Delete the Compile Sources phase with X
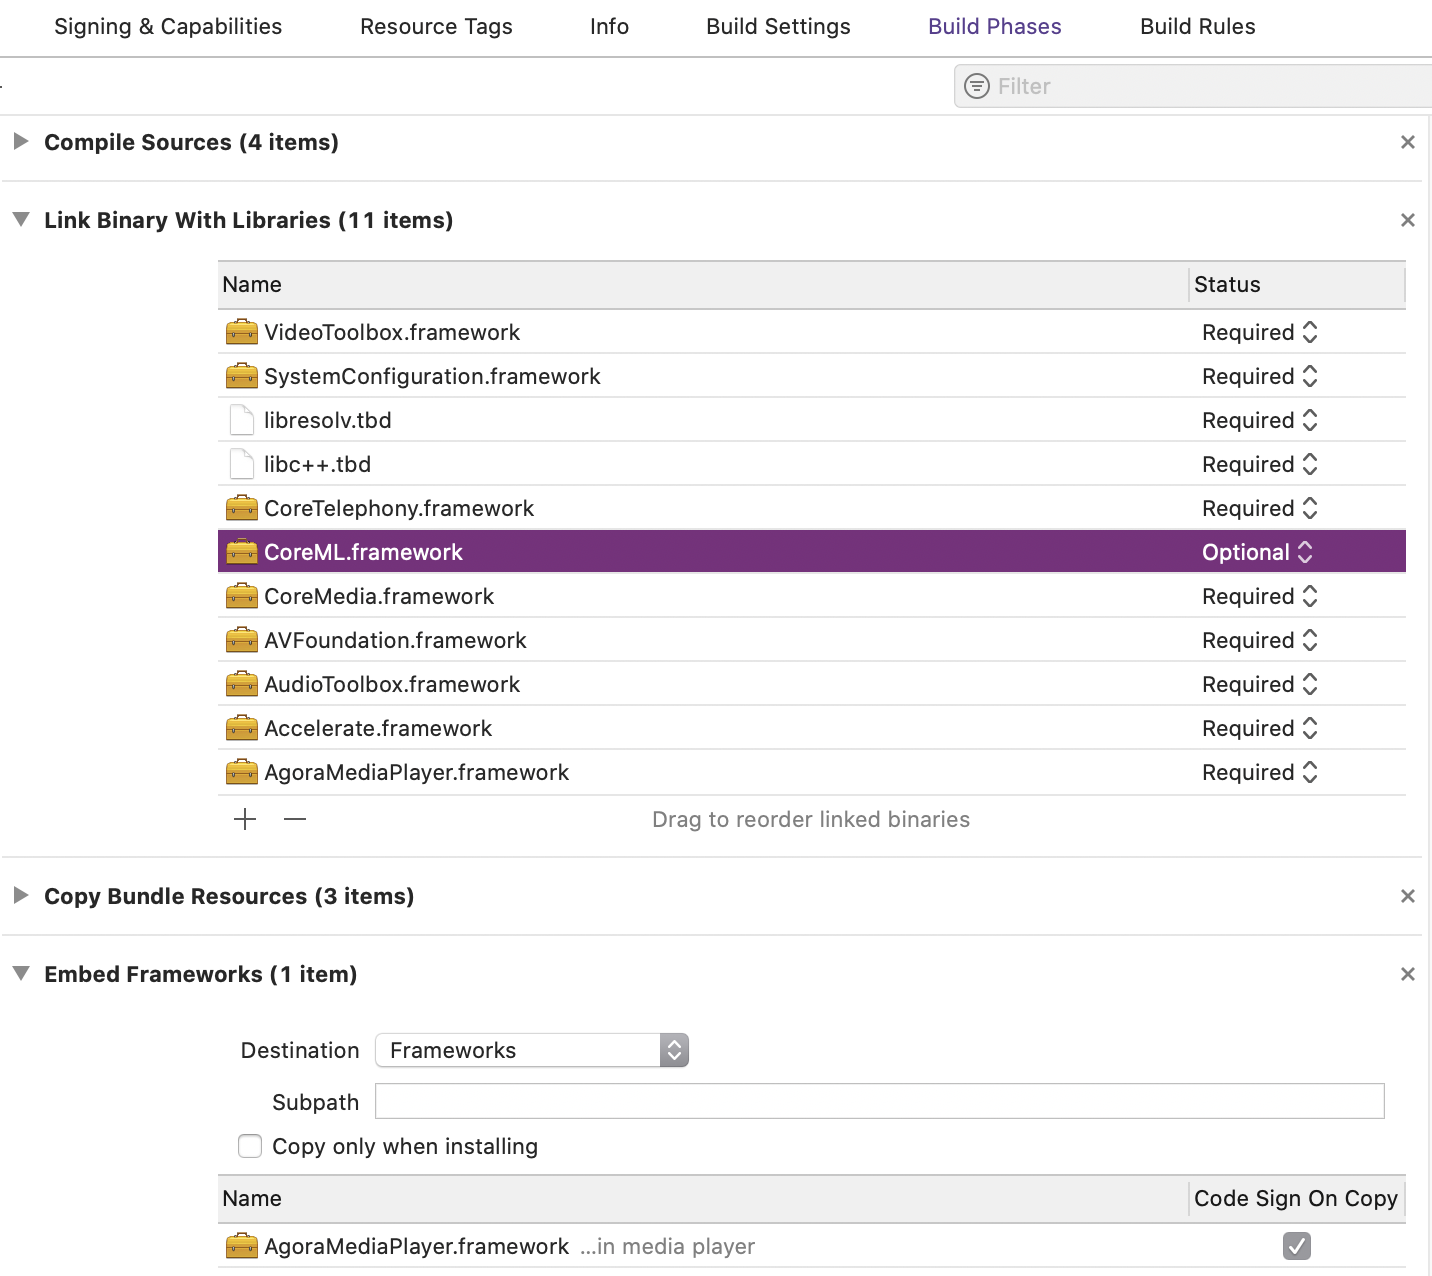The width and height of the screenshot is (1432, 1276). [x=1407, y=143]
